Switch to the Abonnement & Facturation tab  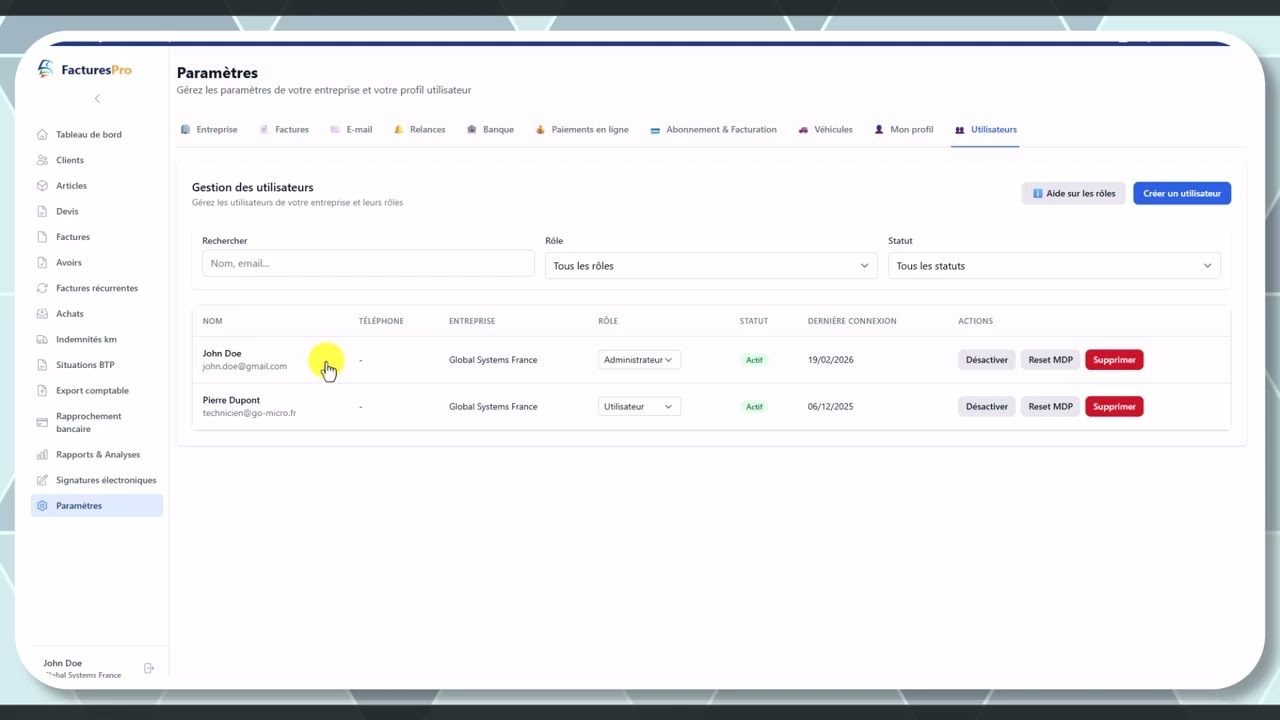click(713, 130)
